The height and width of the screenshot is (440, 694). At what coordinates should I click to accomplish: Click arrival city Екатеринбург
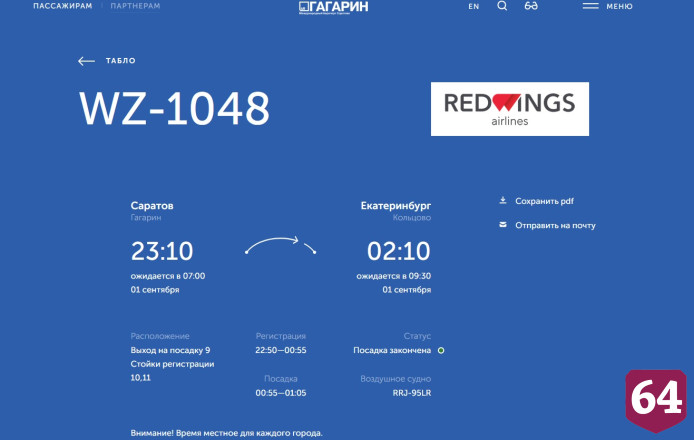click(x=396, y=205)
